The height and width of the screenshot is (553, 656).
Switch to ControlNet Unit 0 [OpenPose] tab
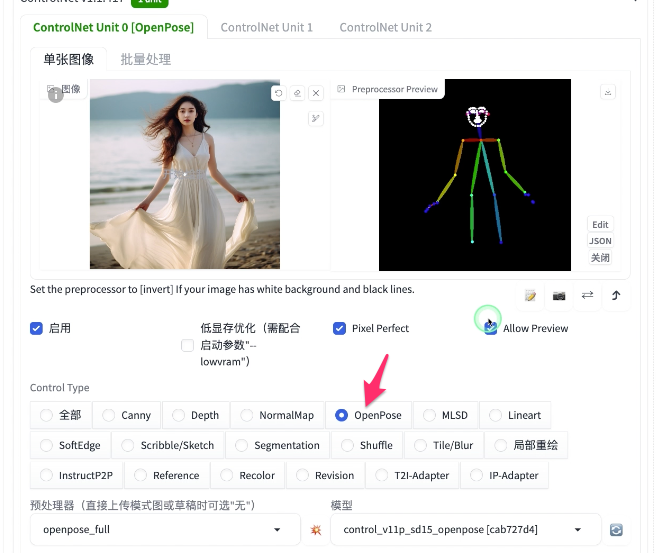point(113,27)
